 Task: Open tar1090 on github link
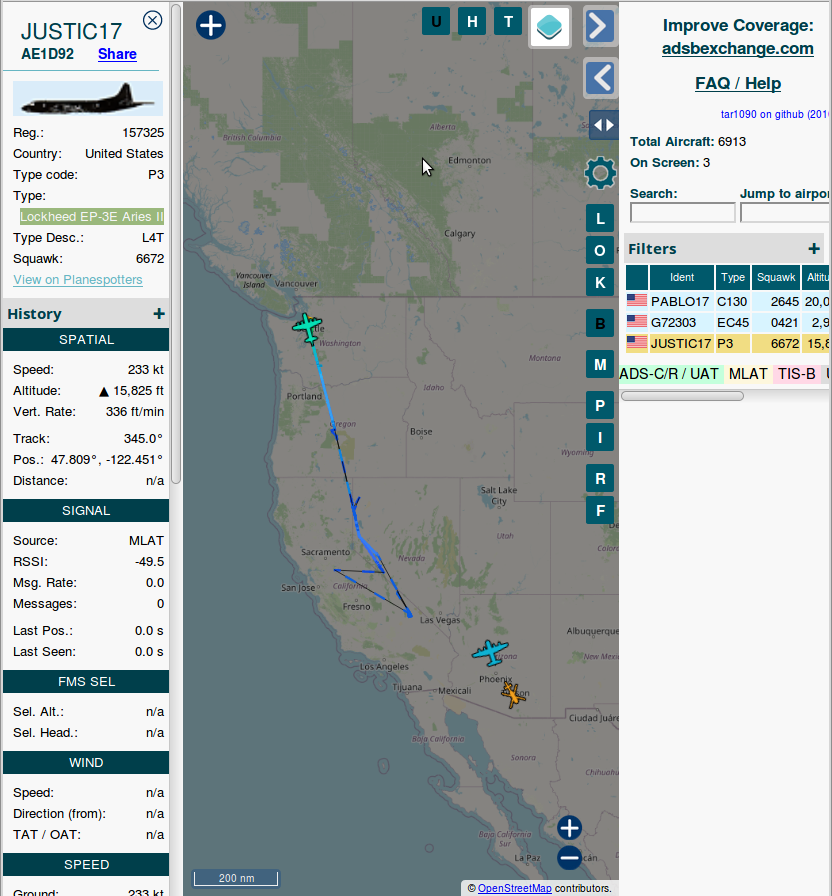click(776, 114)
